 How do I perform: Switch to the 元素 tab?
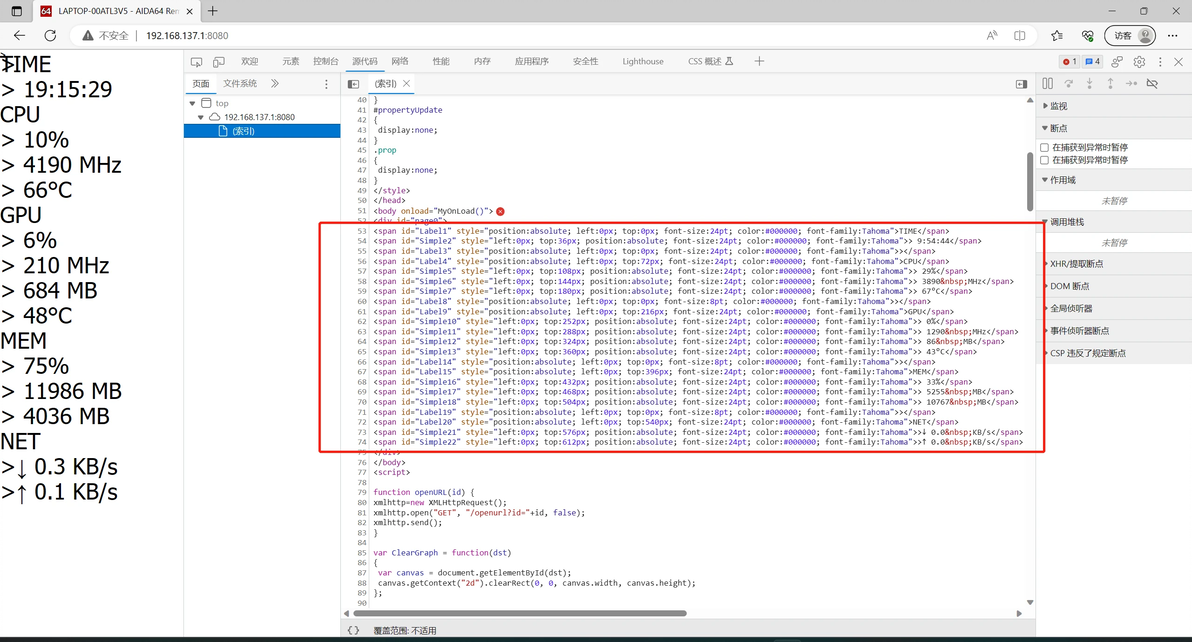(x=290, y=62)
